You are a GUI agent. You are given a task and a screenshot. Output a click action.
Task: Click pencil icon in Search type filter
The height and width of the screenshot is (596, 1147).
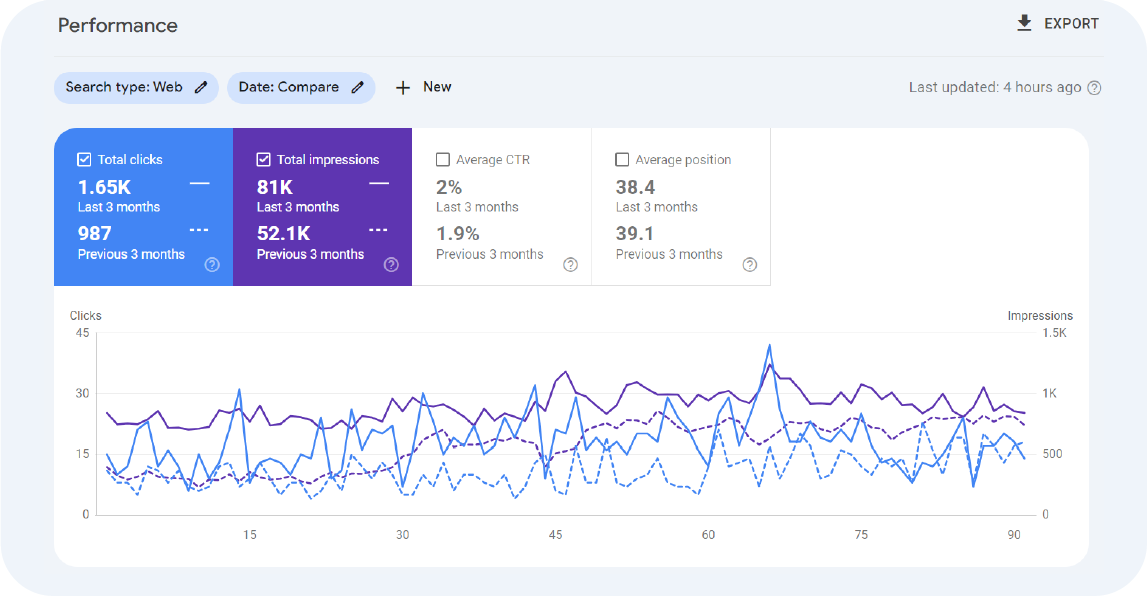pyautogui.click(x=201, y=87)
